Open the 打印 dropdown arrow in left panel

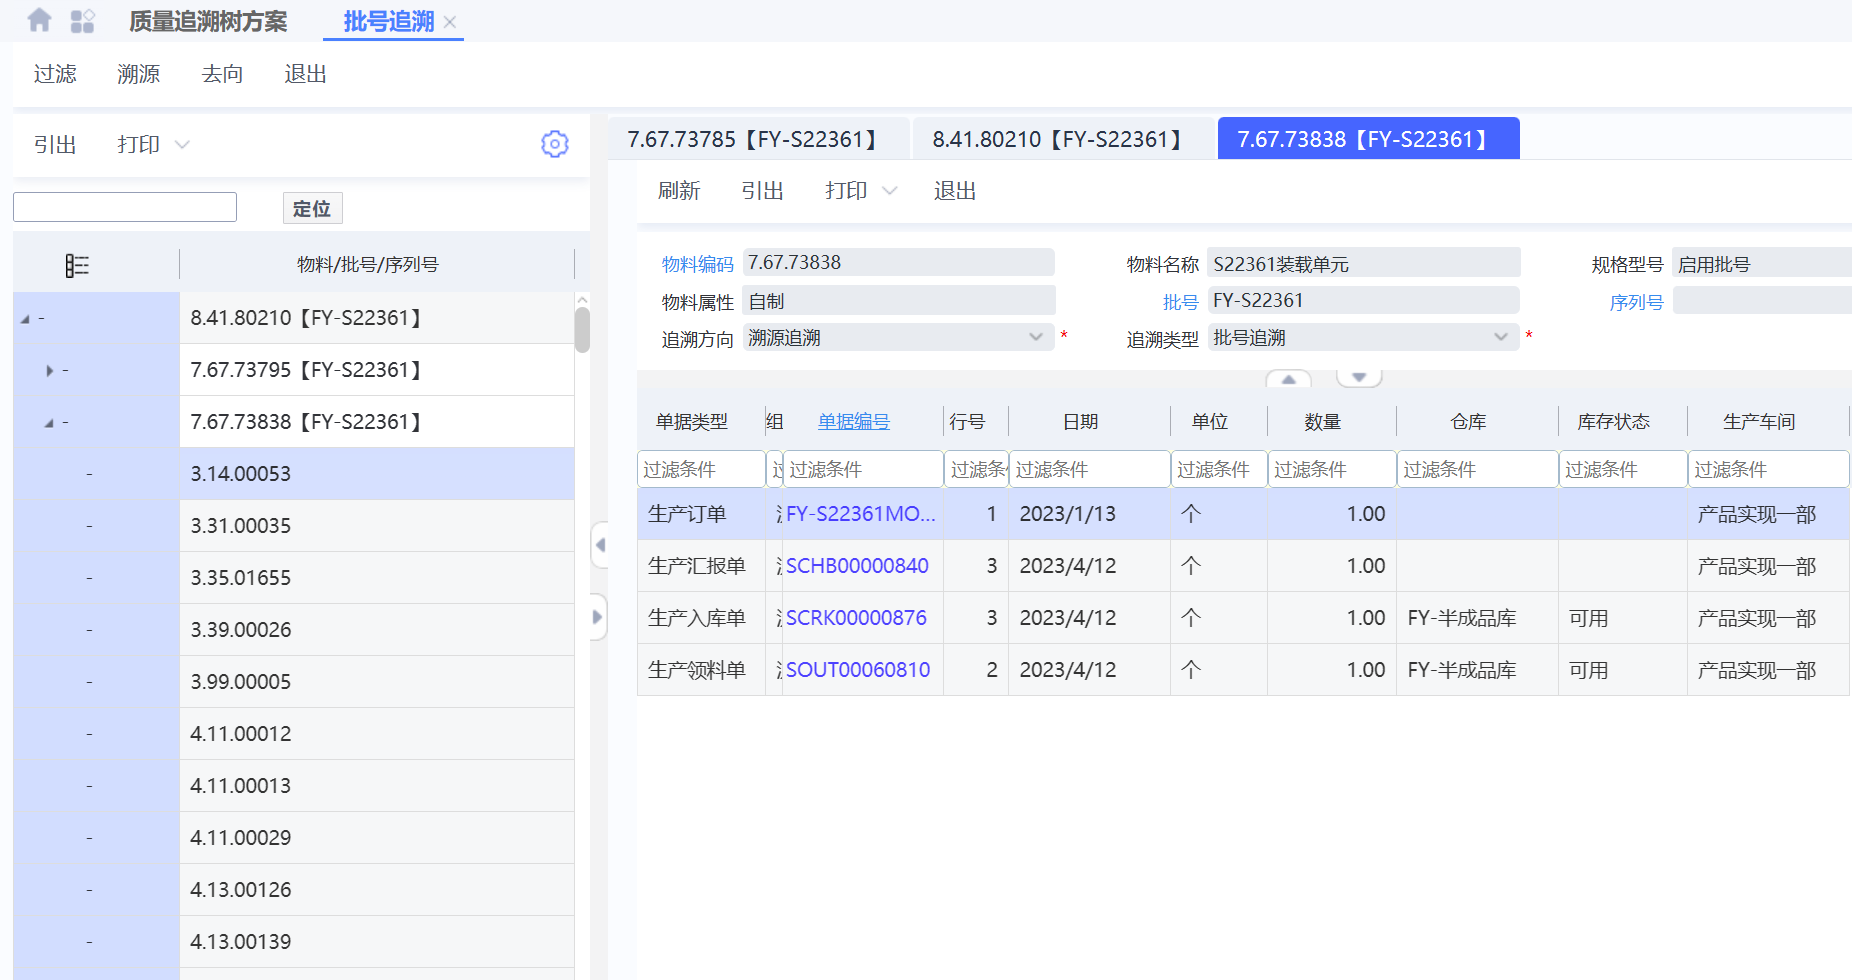point(182,145)
